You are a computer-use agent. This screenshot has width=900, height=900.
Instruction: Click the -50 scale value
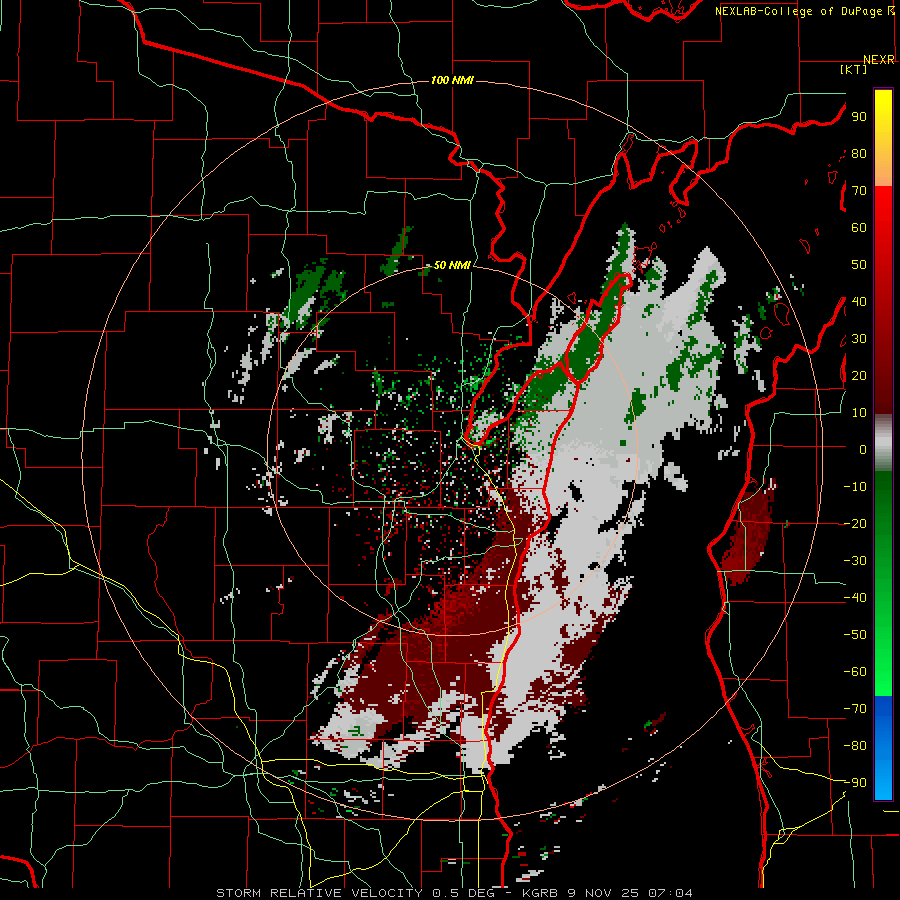(x=855, y=635)
